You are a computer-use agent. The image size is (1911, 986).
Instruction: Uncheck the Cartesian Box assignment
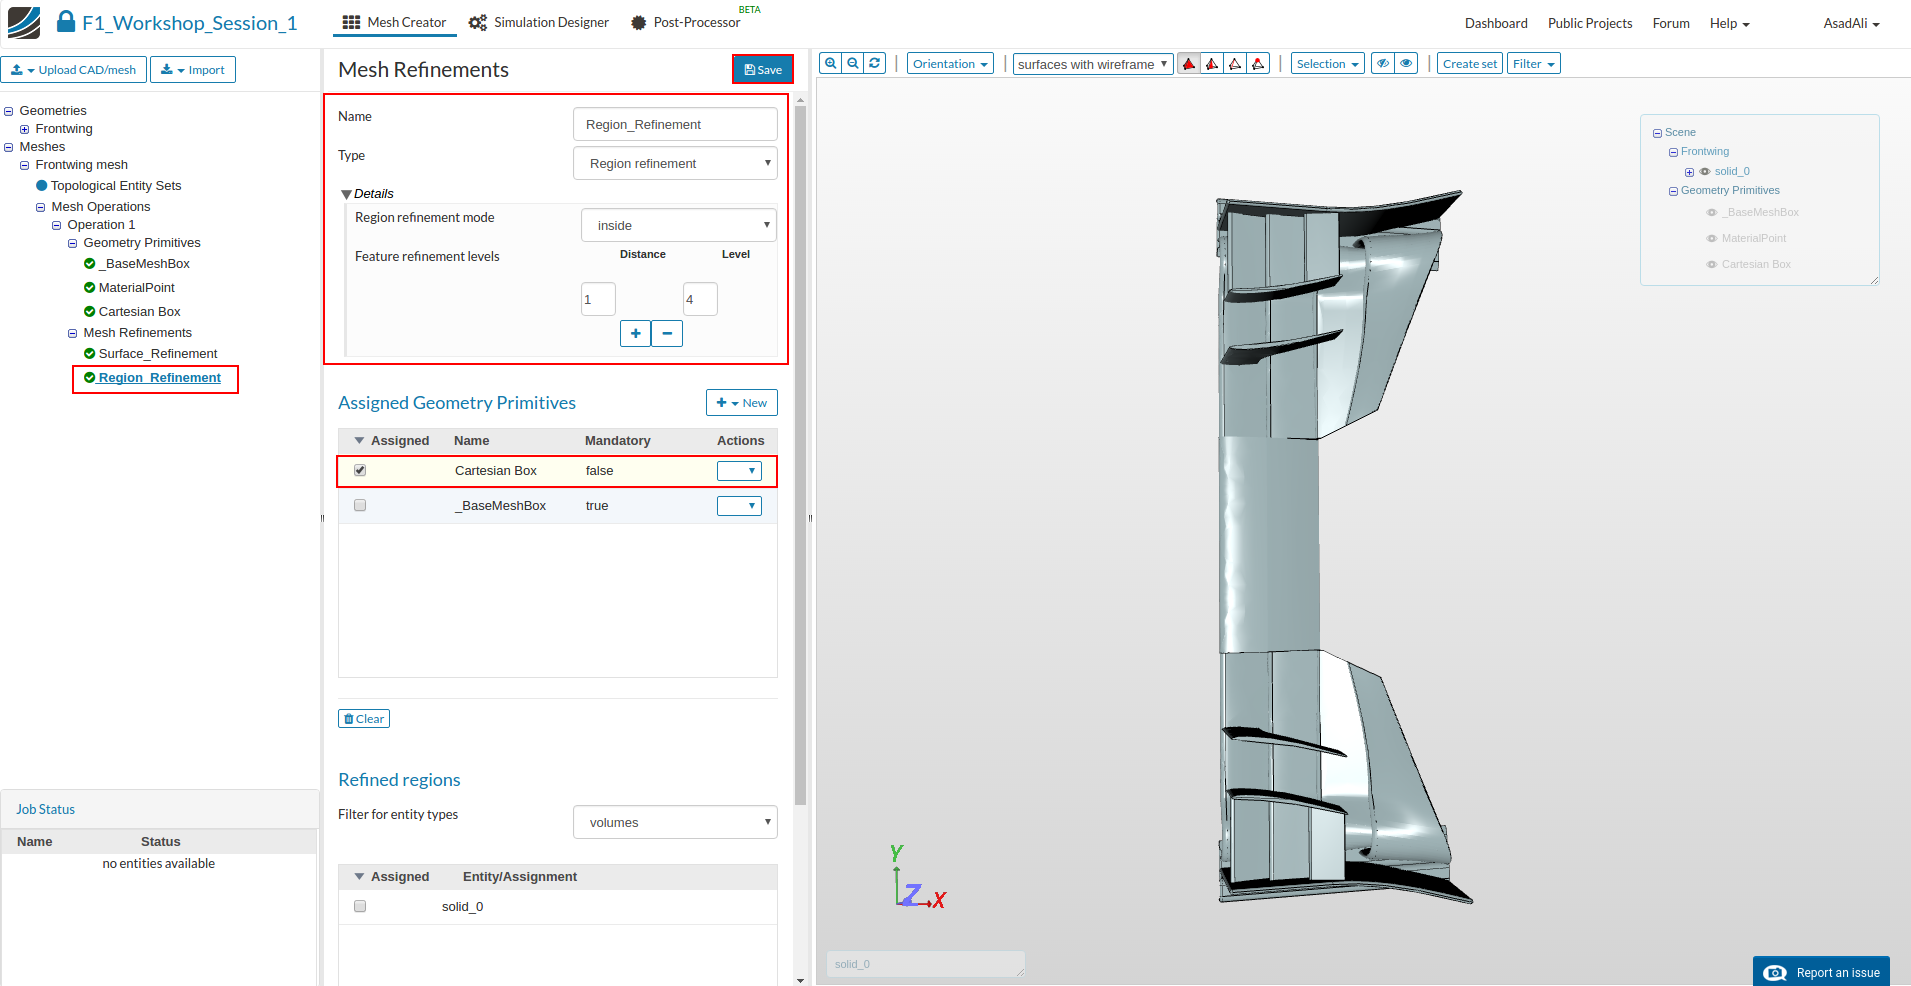360,470
